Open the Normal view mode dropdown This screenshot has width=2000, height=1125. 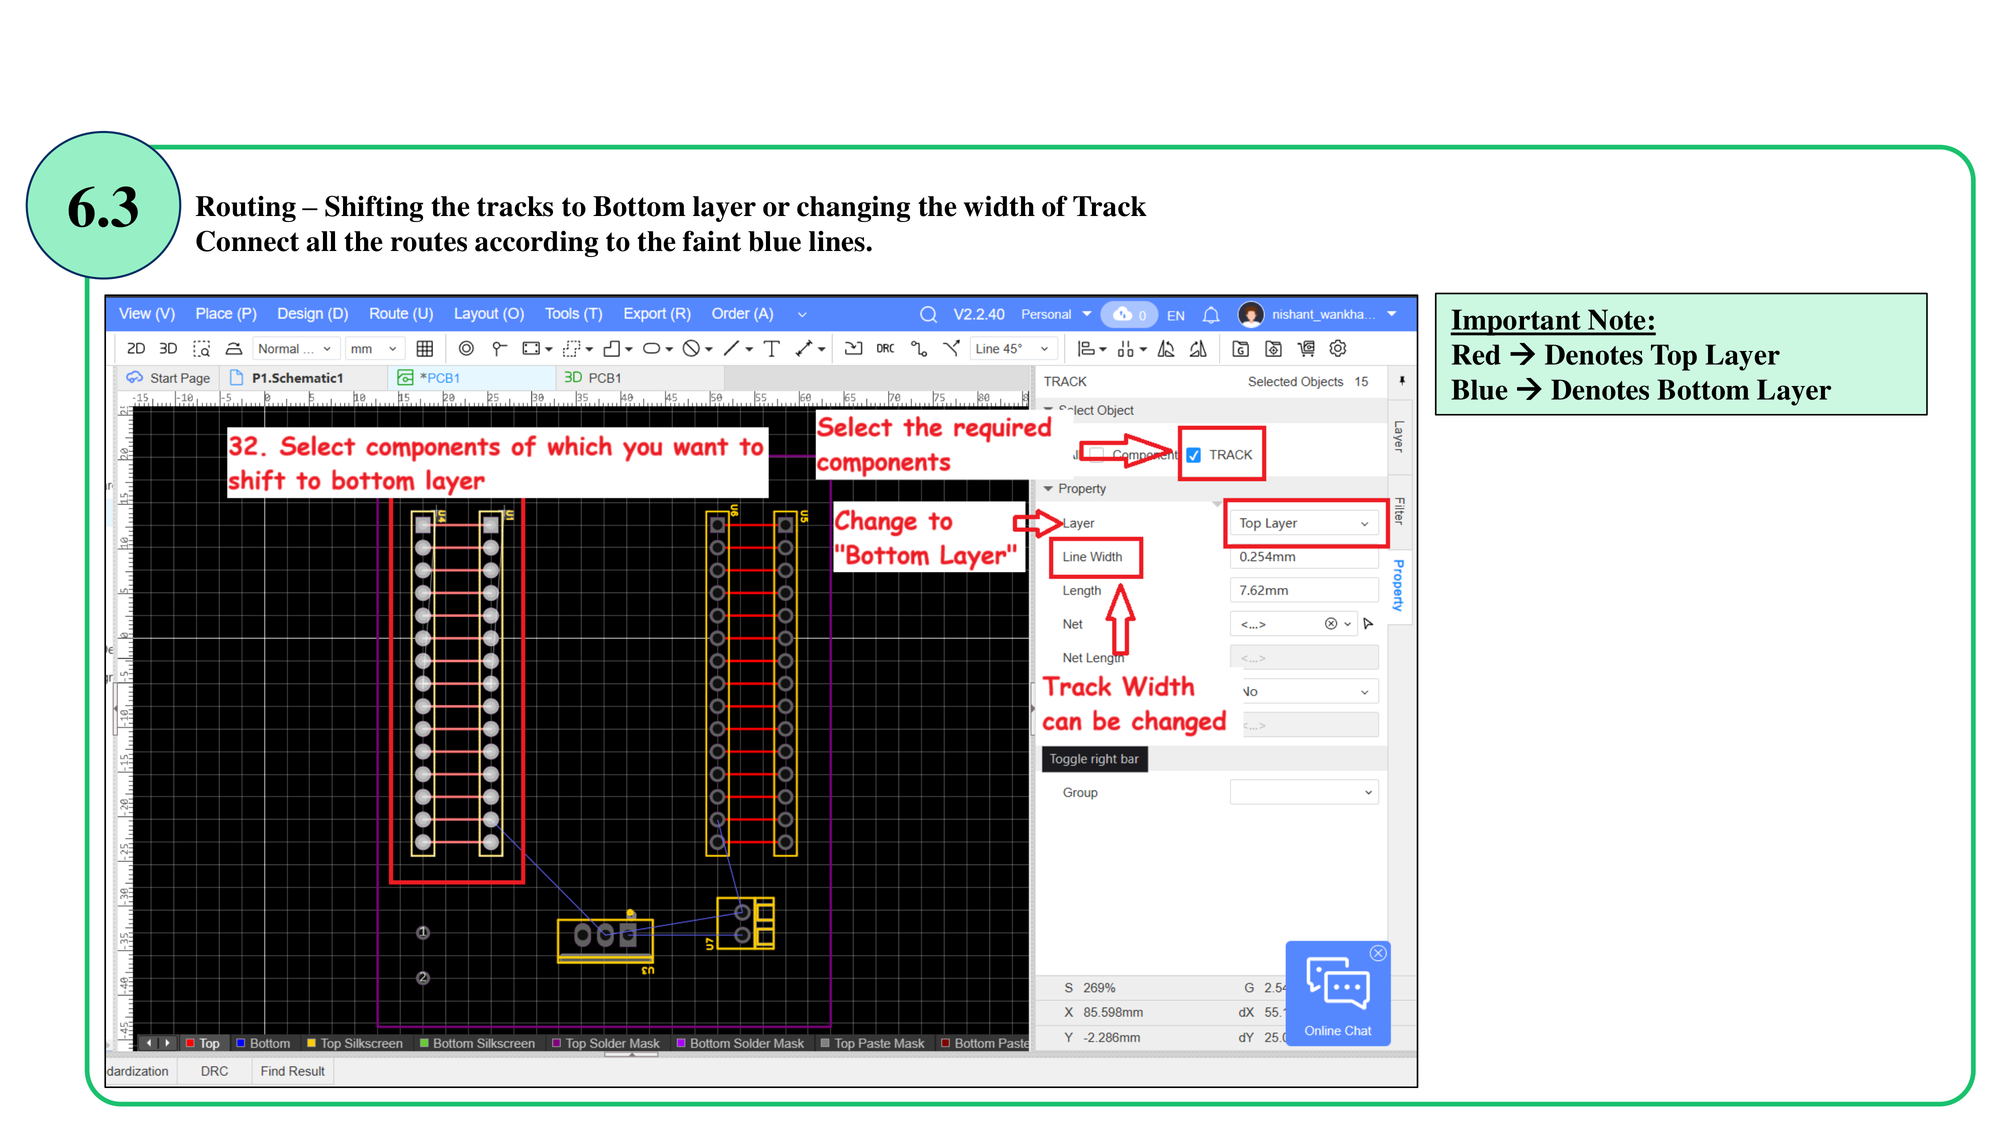[294, 349]
